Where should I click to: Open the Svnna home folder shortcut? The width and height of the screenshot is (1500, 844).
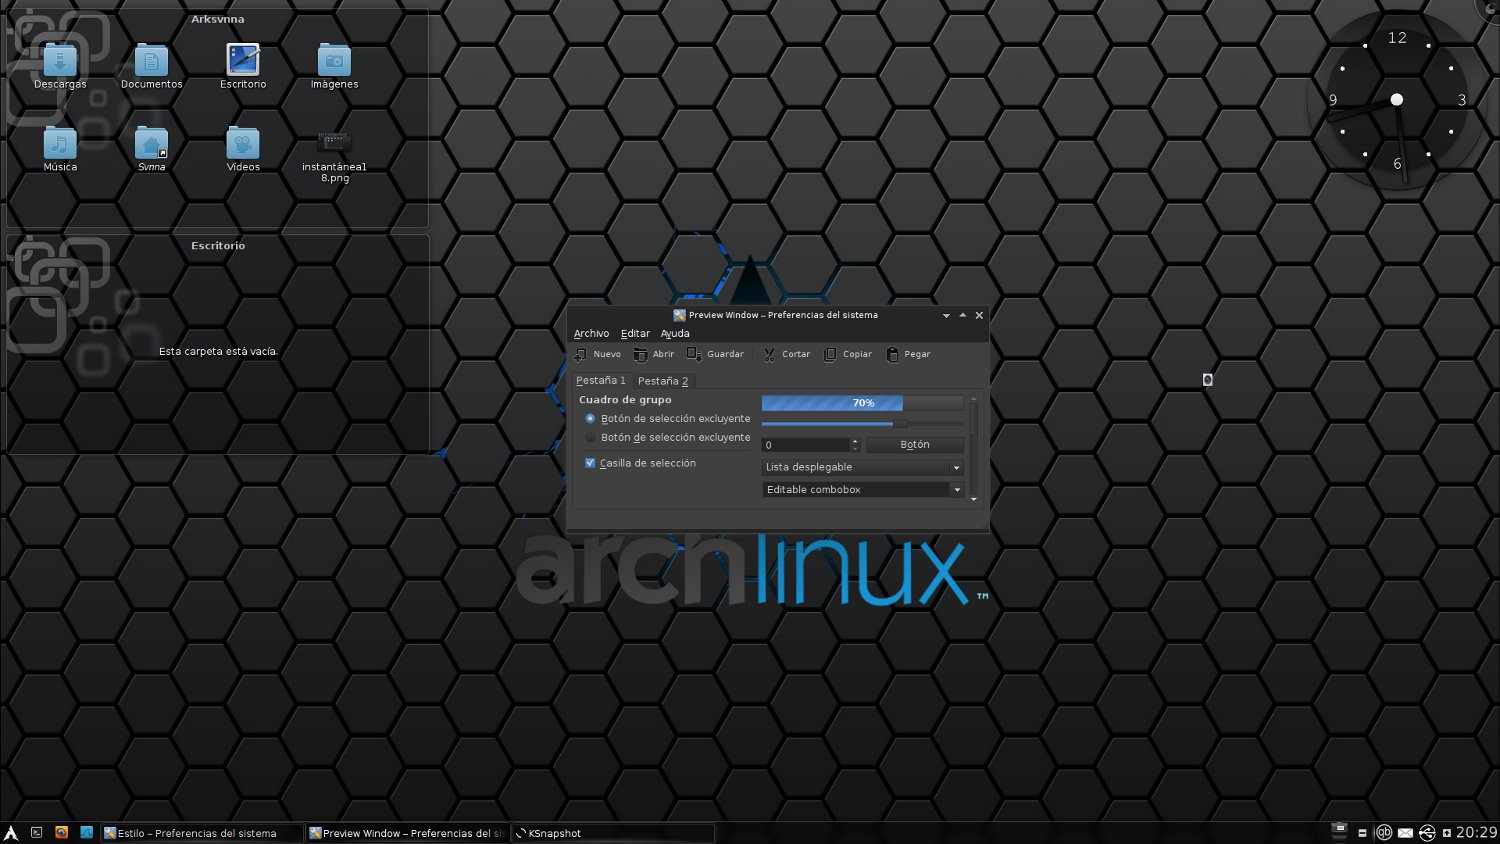click(152, 149)
